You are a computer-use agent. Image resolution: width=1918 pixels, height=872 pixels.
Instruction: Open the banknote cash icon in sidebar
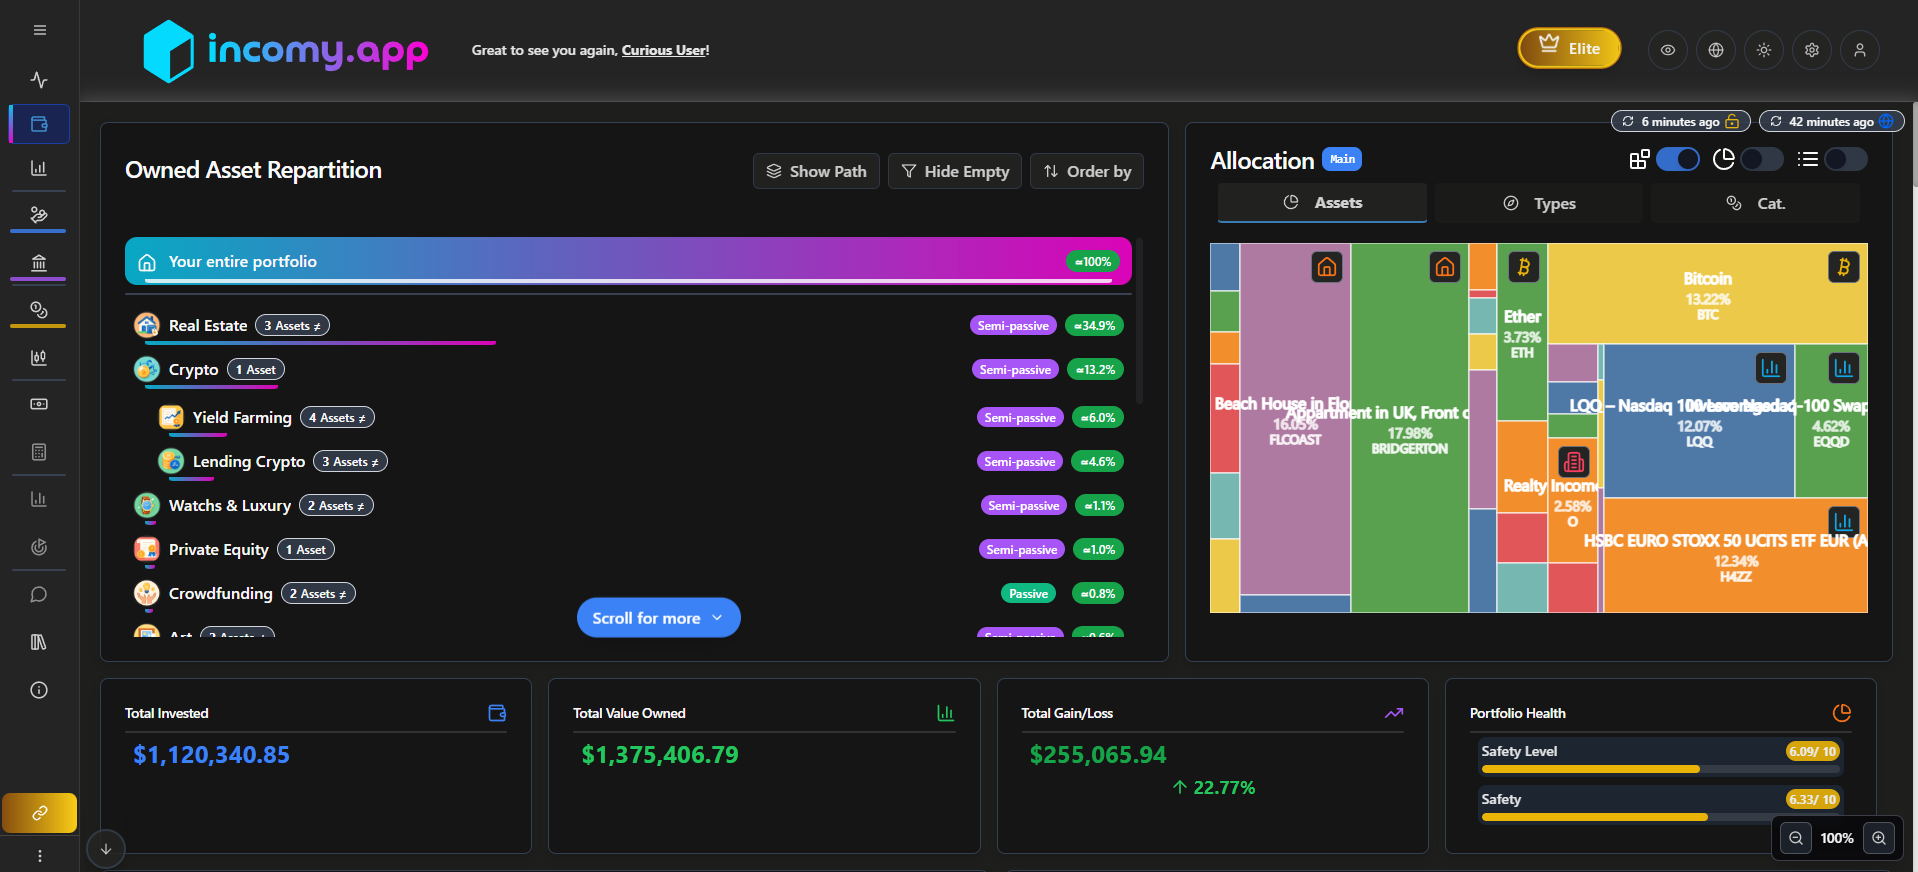pyautogui.click(x=39, y=404)
